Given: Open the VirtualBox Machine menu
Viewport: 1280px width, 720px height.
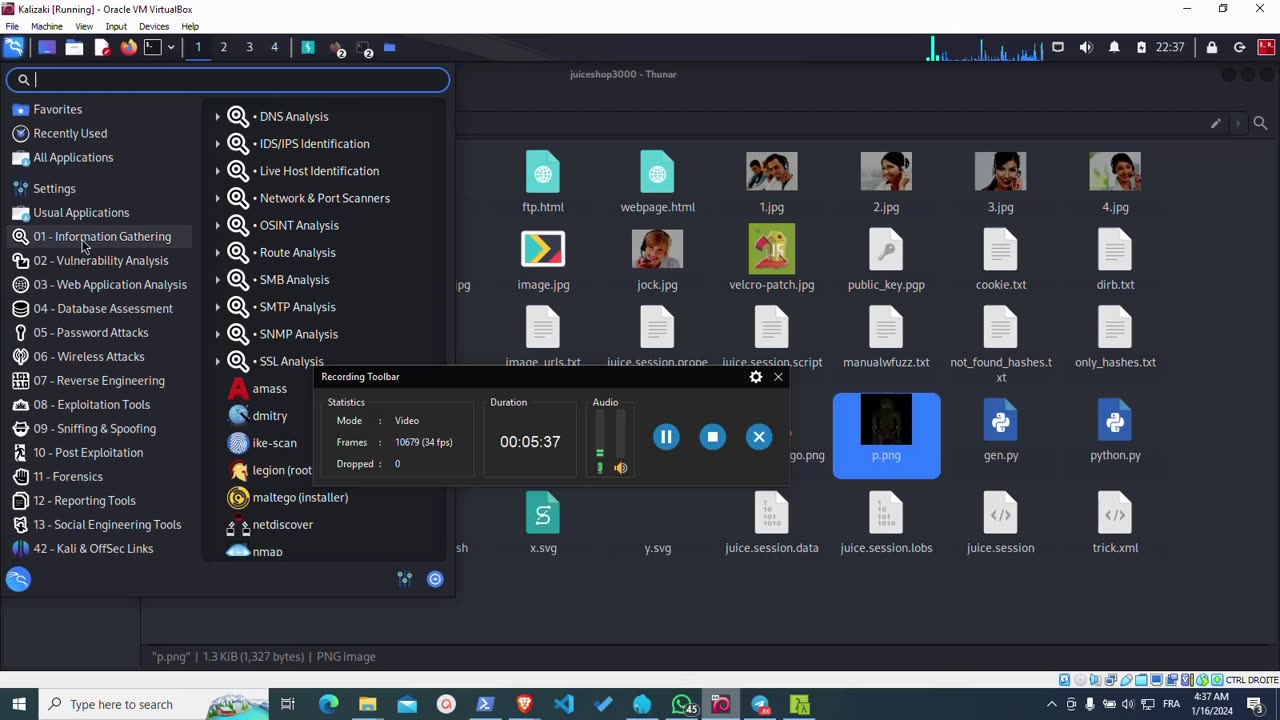Looking at the screenshot, I should pos(47,26).
